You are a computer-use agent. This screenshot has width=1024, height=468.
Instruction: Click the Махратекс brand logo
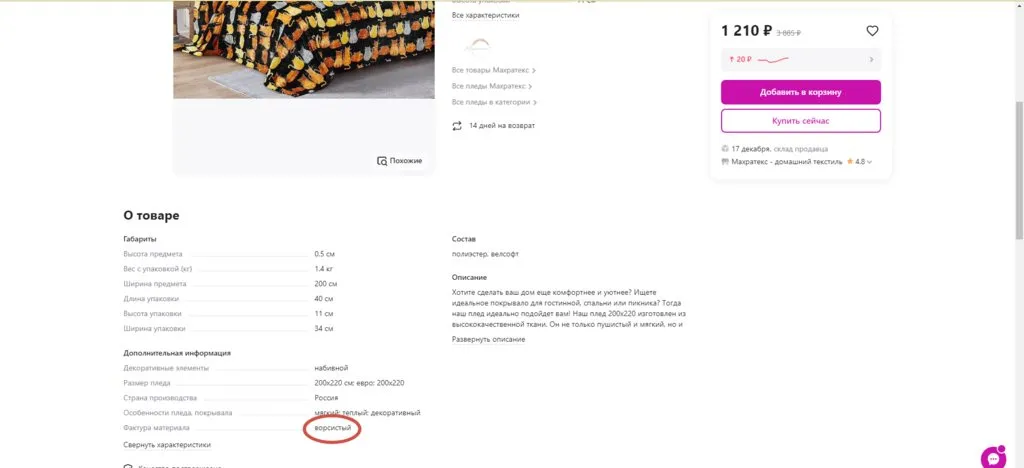476,44
